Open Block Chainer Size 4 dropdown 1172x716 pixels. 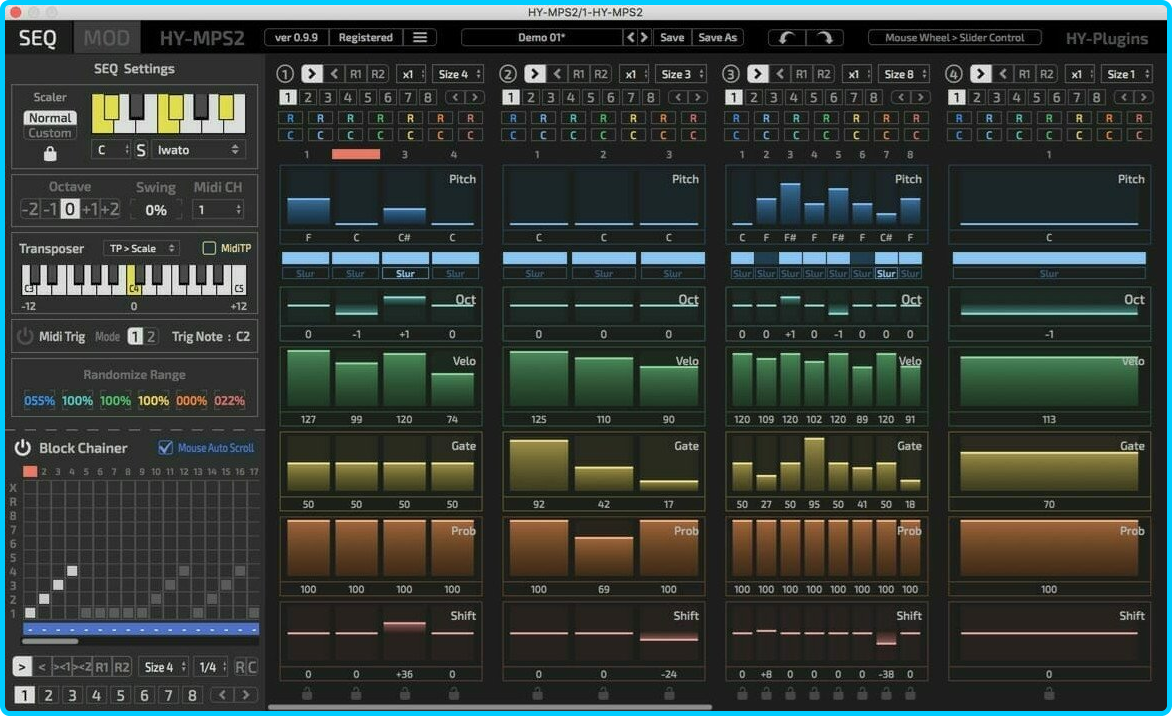click(164, 667)
